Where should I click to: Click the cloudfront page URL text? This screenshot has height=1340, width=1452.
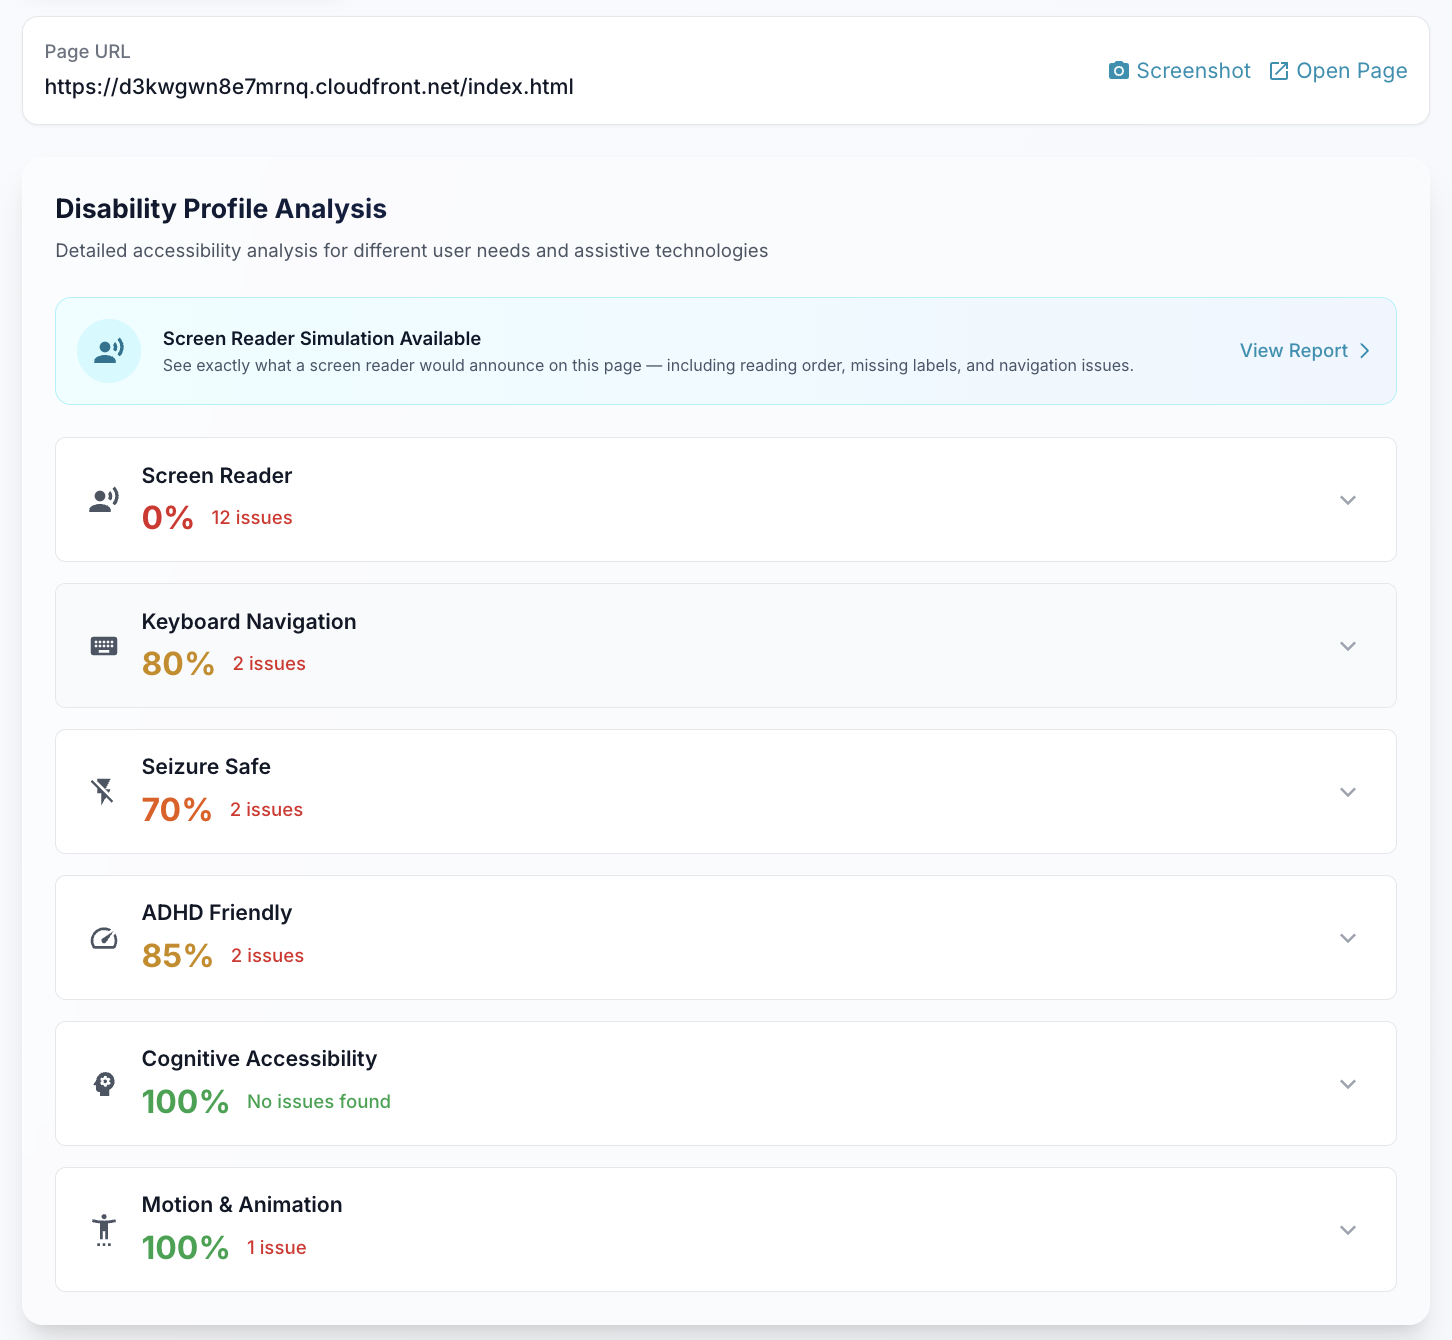coord(309,87)
